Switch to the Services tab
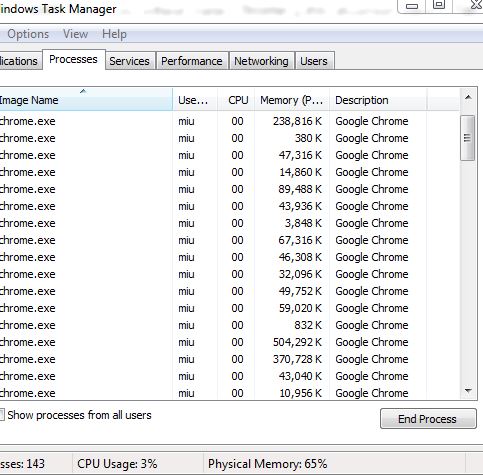Viewport: 483px width, 475px height. pos(130,61)
